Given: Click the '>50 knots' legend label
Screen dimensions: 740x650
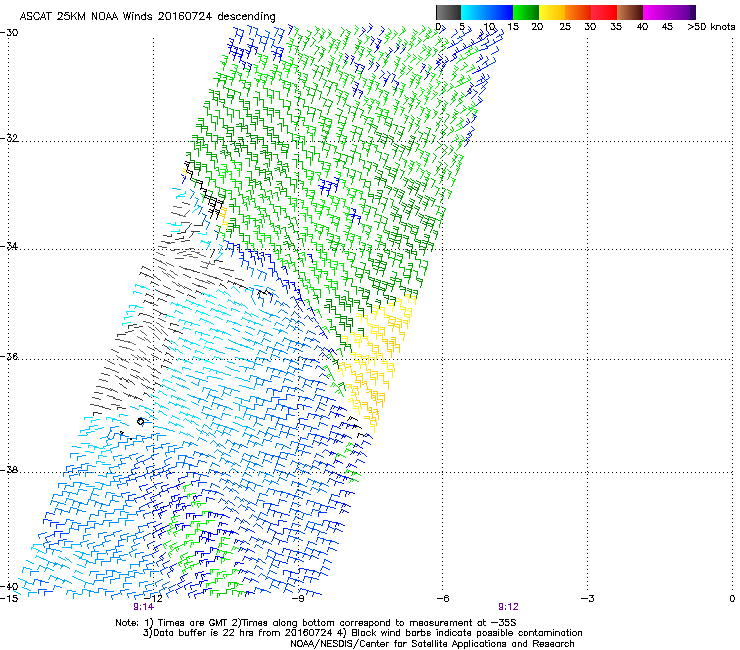Looking at the screenshot, I should [x=711, y=27].
